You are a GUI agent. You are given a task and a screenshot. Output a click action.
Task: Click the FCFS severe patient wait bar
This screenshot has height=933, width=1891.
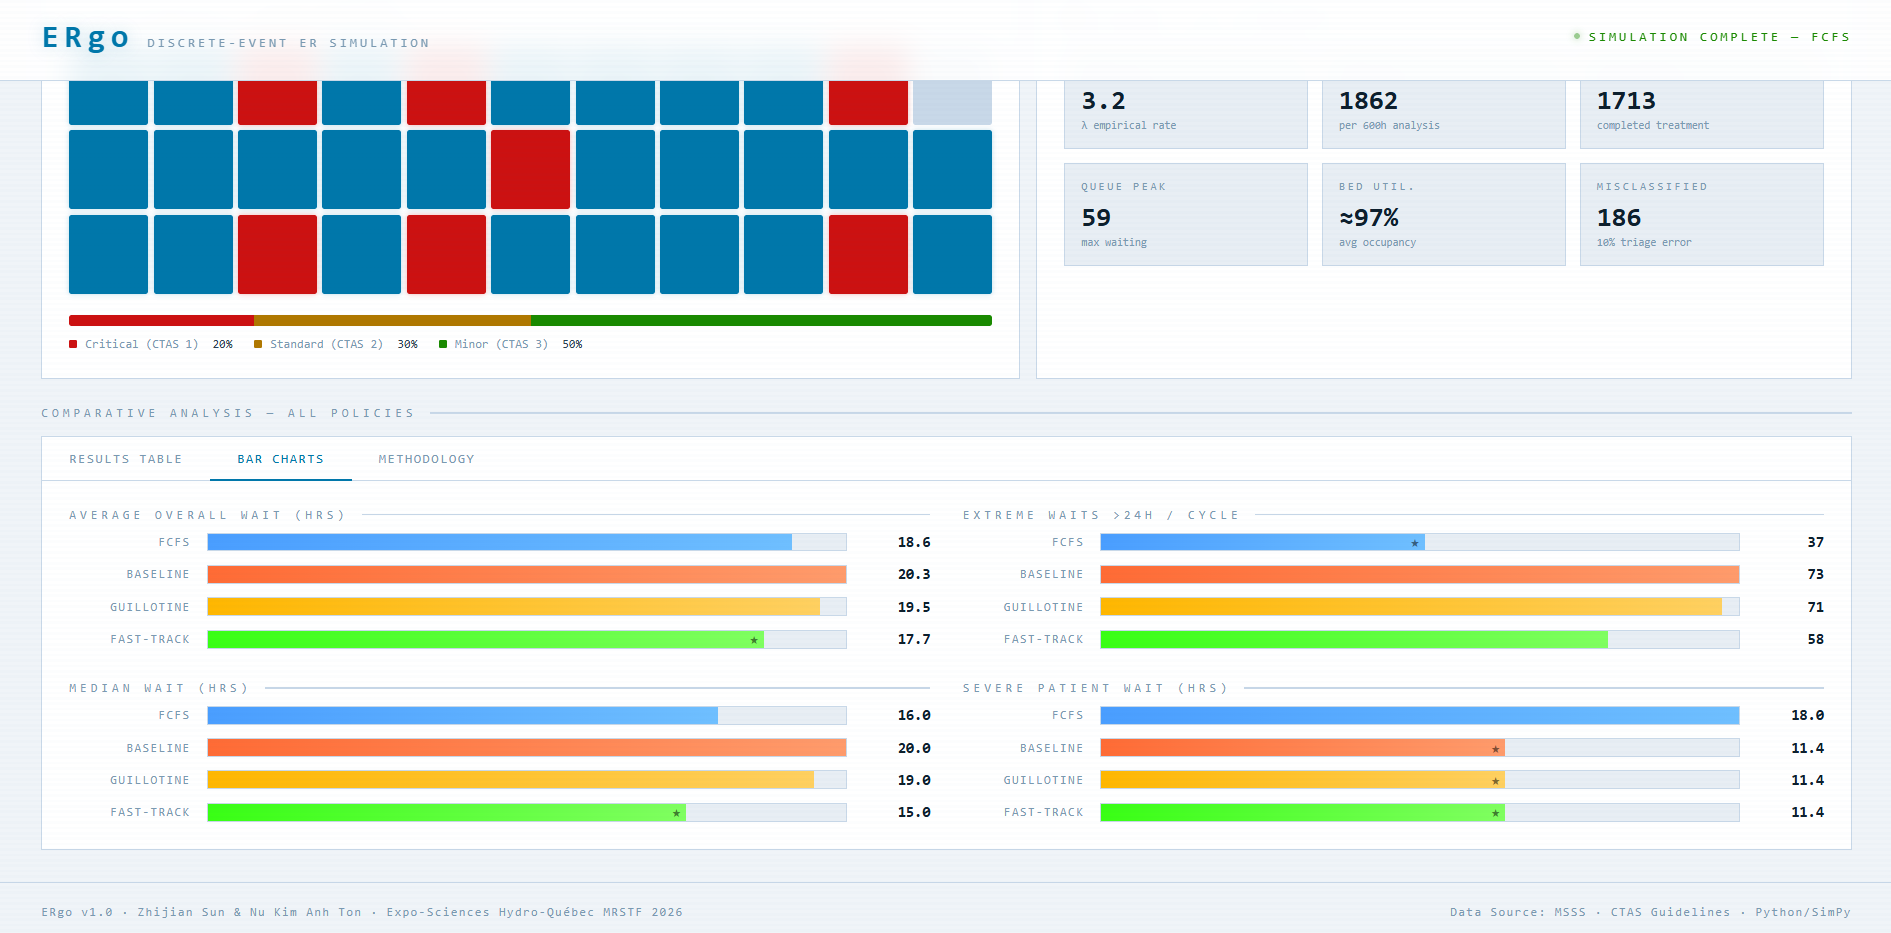[1420, 715]
